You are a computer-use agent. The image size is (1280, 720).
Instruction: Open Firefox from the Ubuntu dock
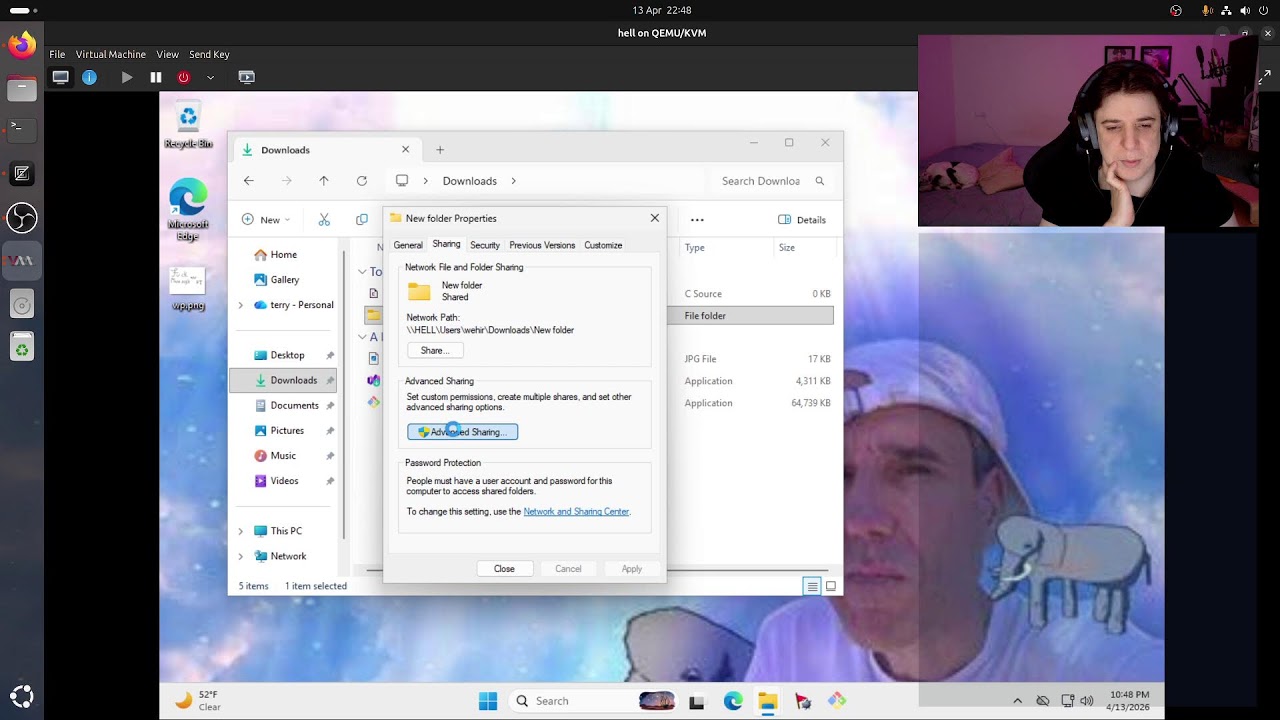21,45
